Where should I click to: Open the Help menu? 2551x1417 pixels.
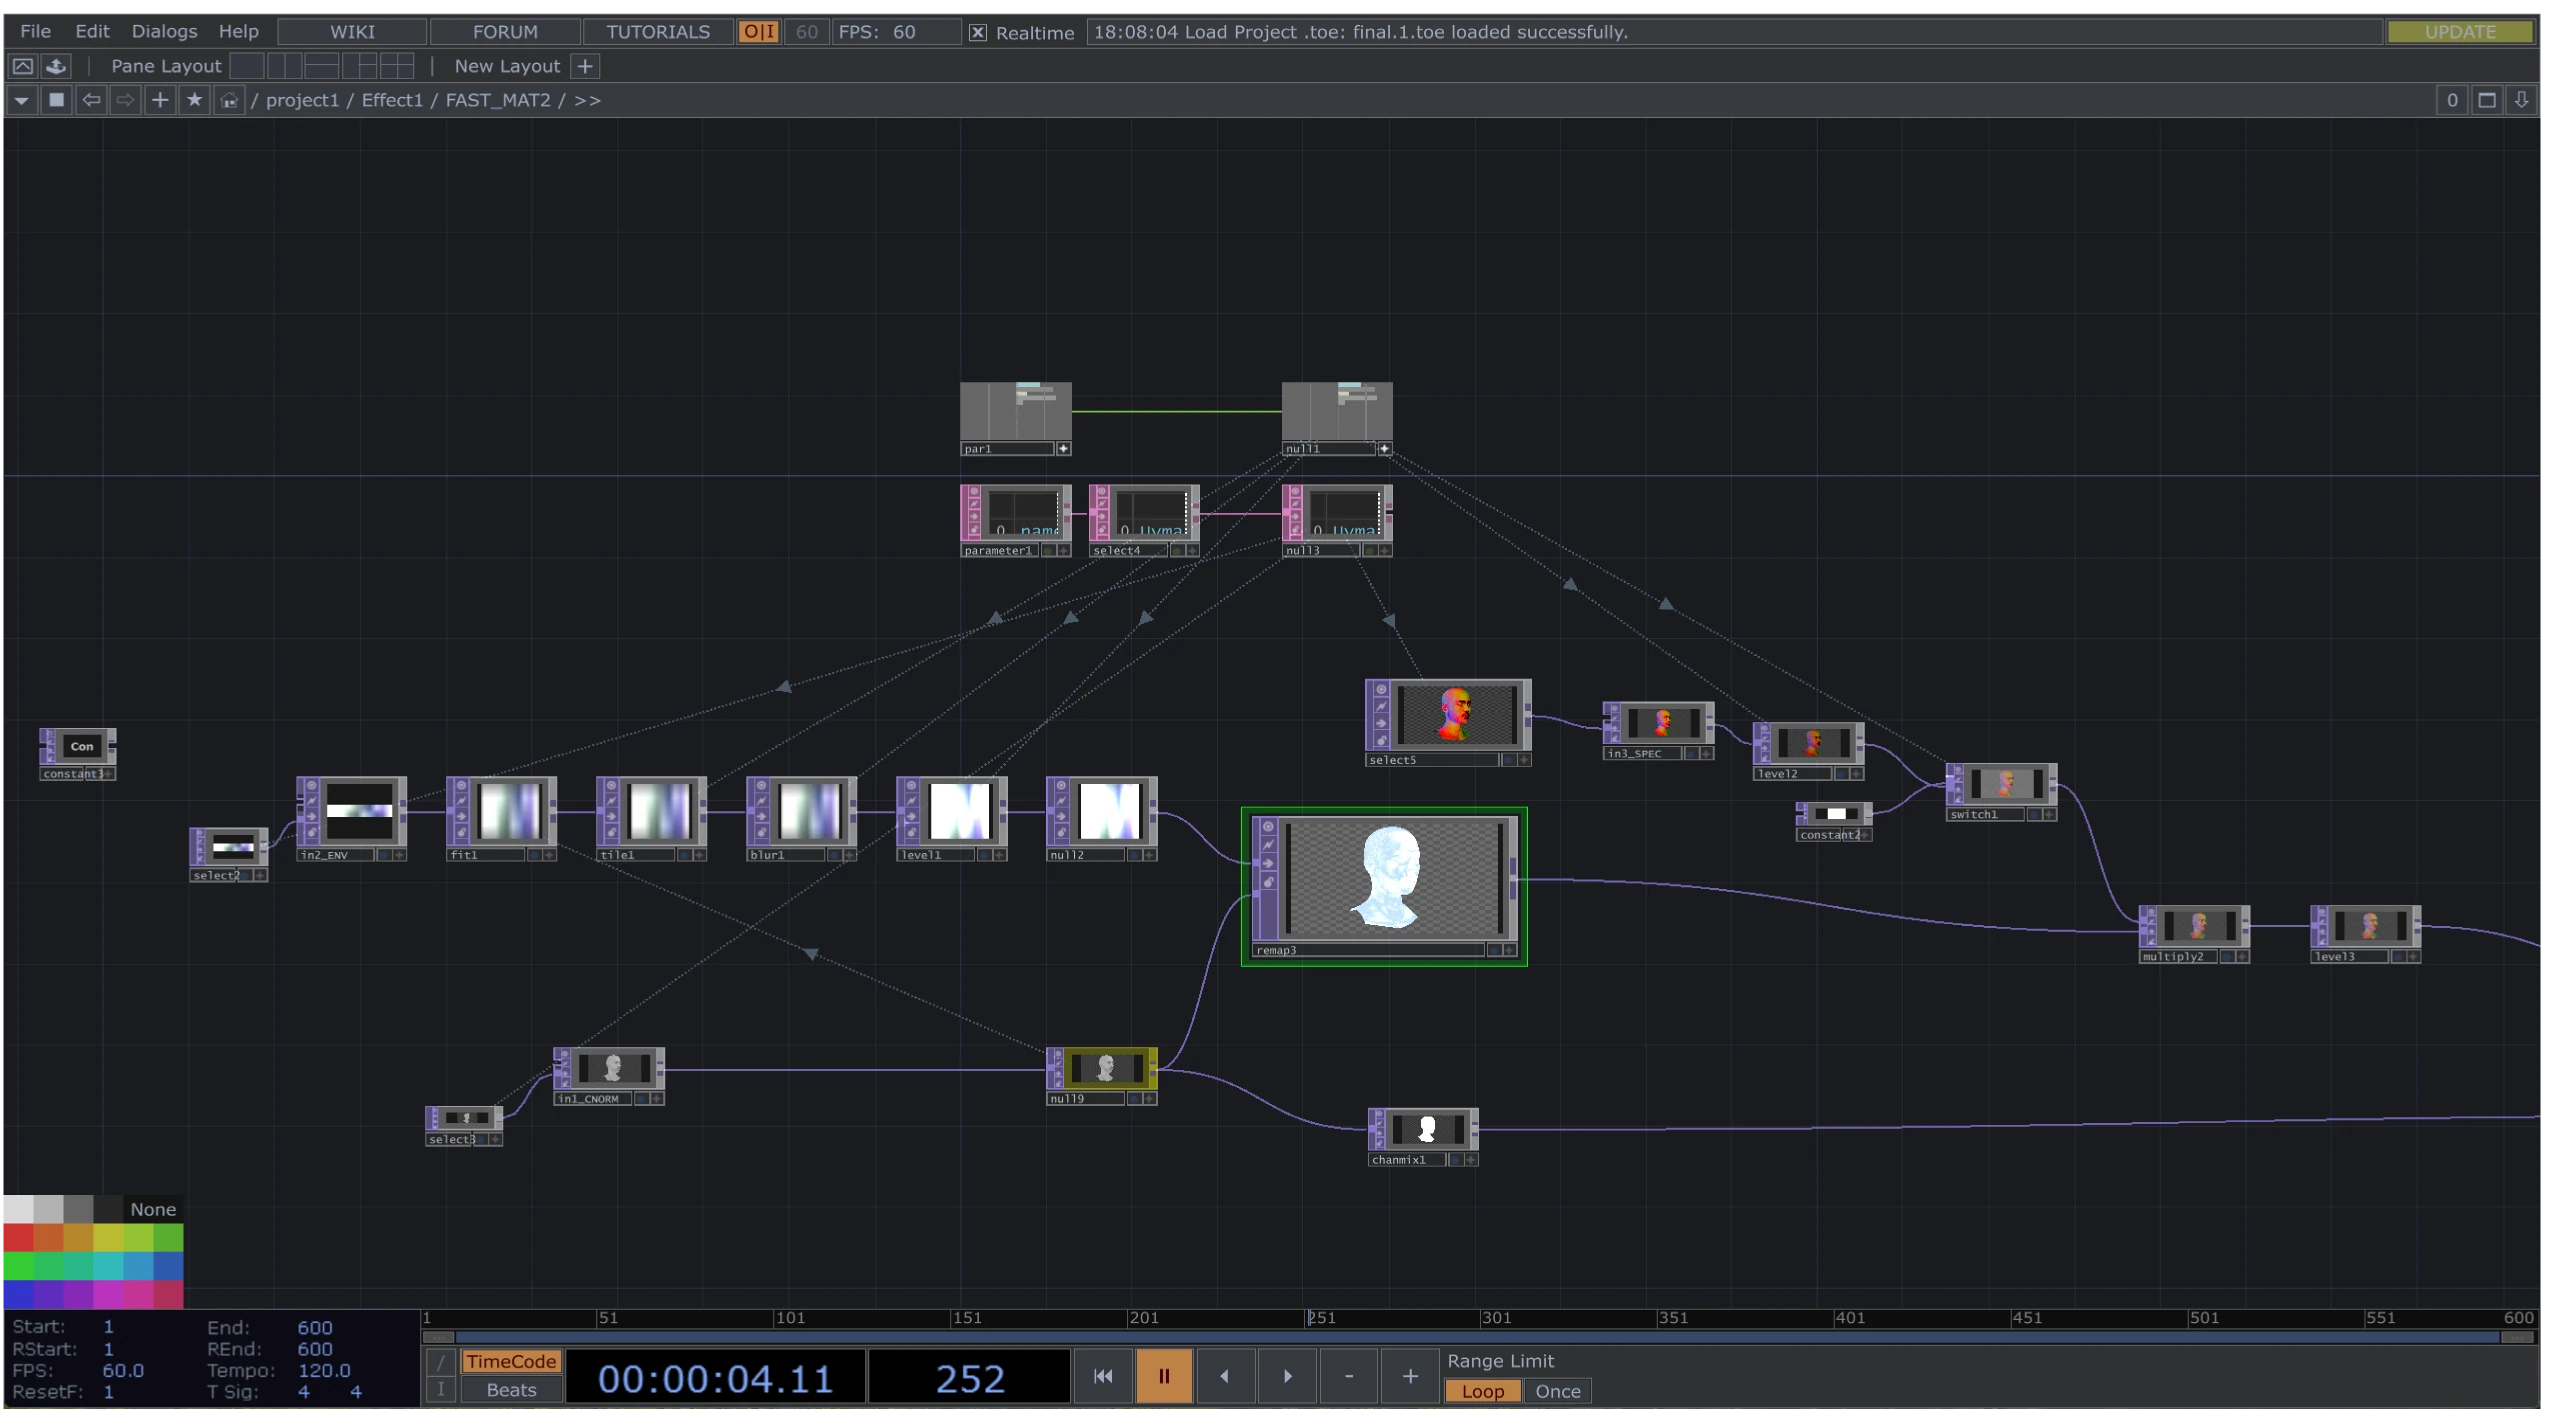238,31
